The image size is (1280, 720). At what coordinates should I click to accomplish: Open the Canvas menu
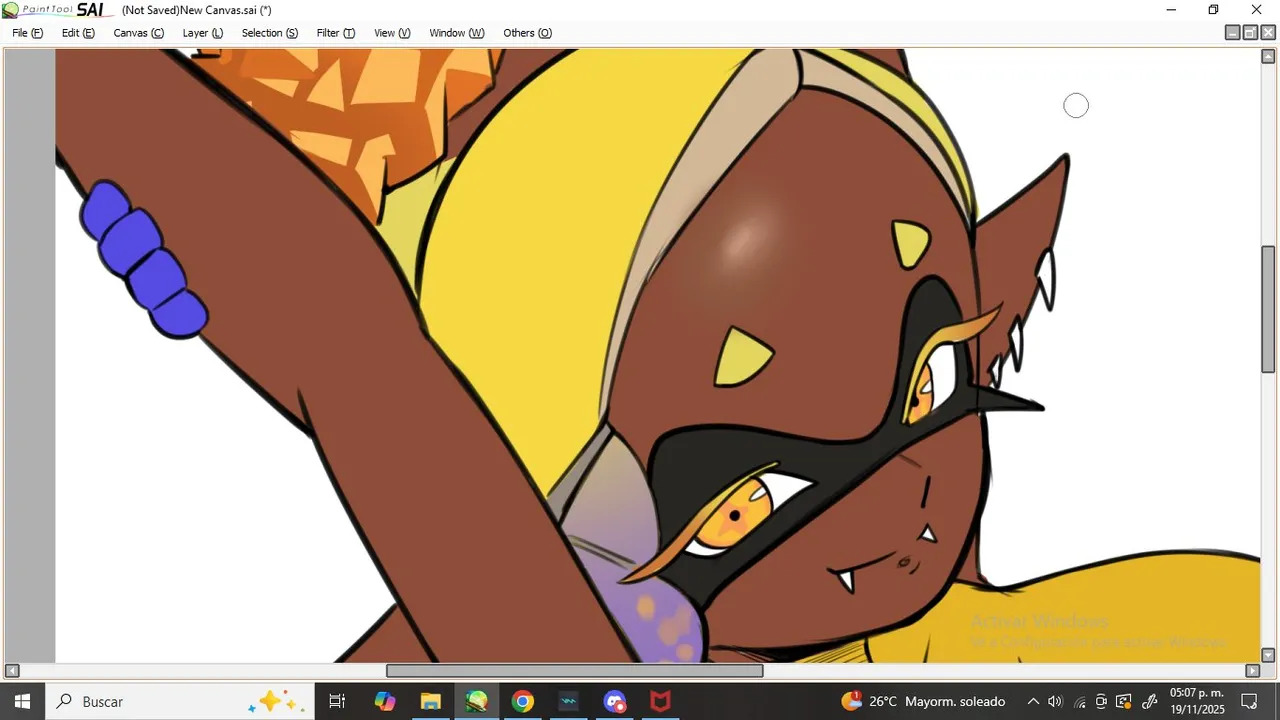click(138, 33)
